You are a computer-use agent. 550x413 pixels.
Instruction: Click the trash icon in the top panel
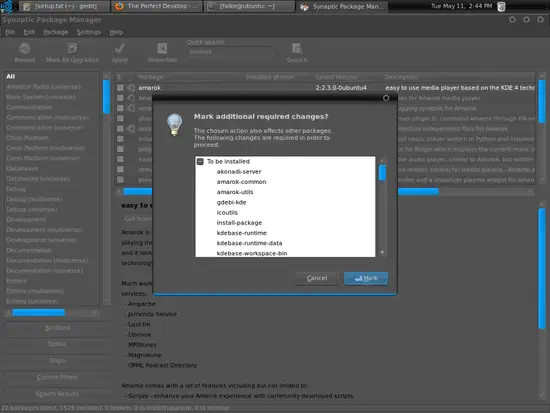click(x=501, y=6)
